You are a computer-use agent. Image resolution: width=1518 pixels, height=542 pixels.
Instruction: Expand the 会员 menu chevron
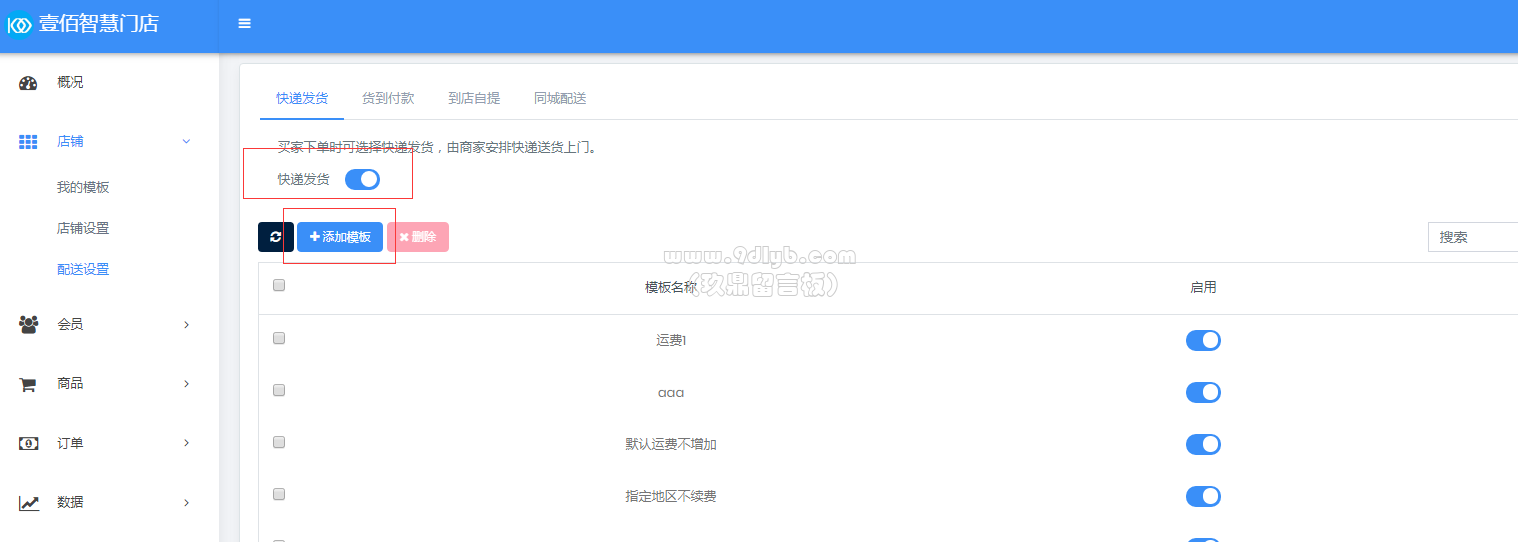click(x=186, y=324)
